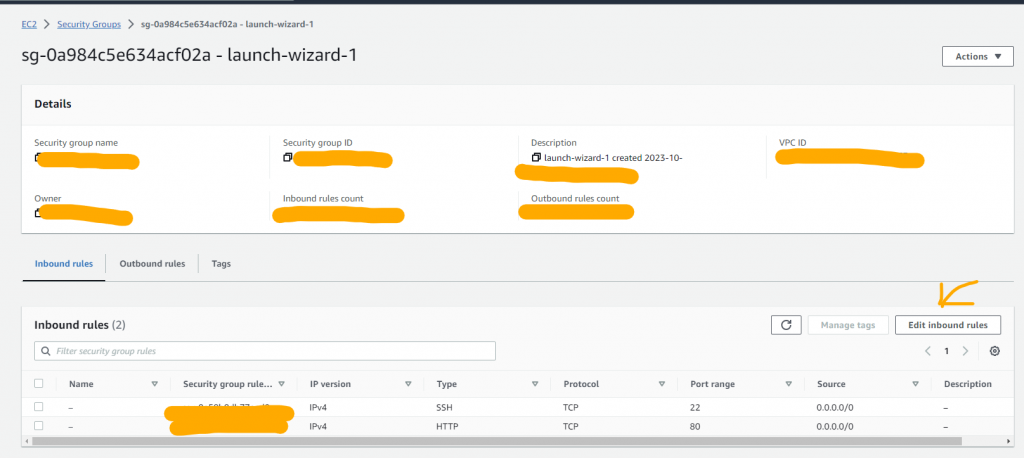Click the Edit inbound rules button
This screenshot has width=1024, height=458.
click(948, 325)
